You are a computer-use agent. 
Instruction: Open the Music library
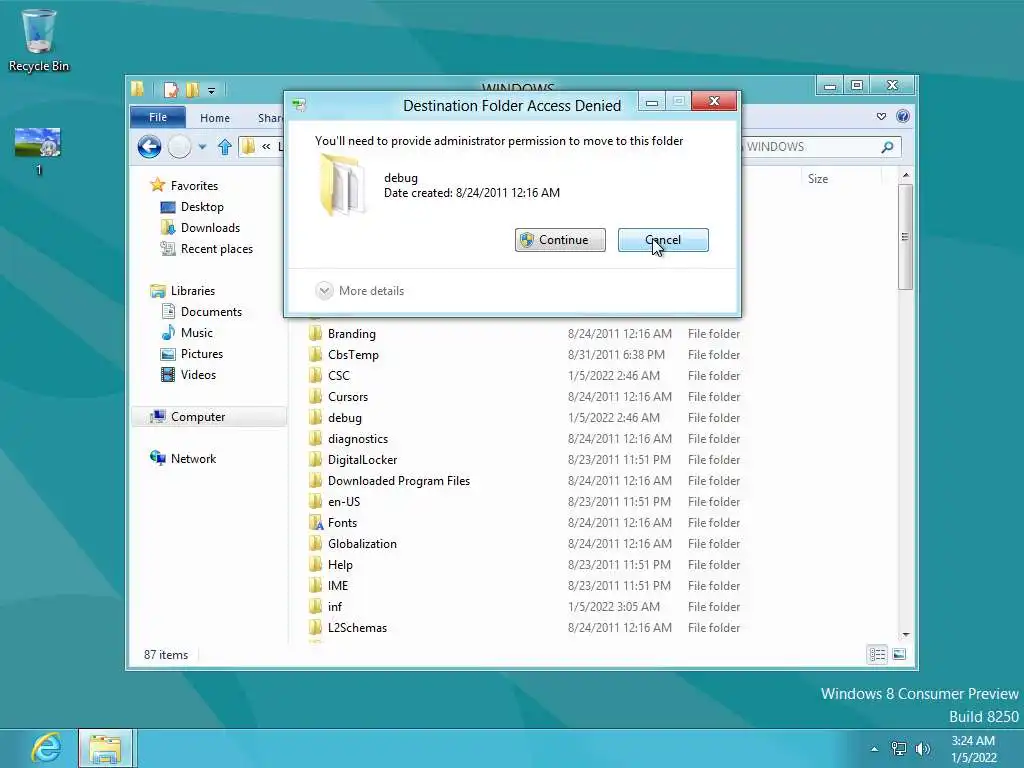[x=197, y=332]
